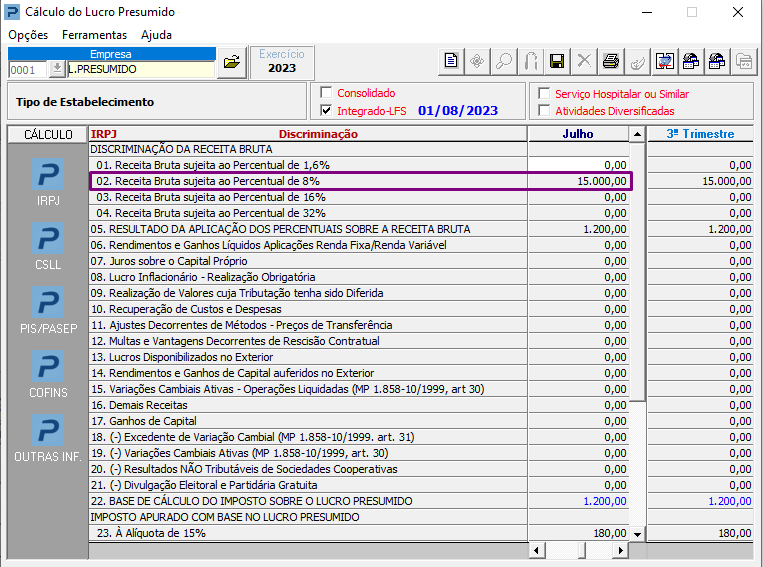Click row 21 Divulgação Eleitoral e Partidária Gratuita

tap(308, 485)
